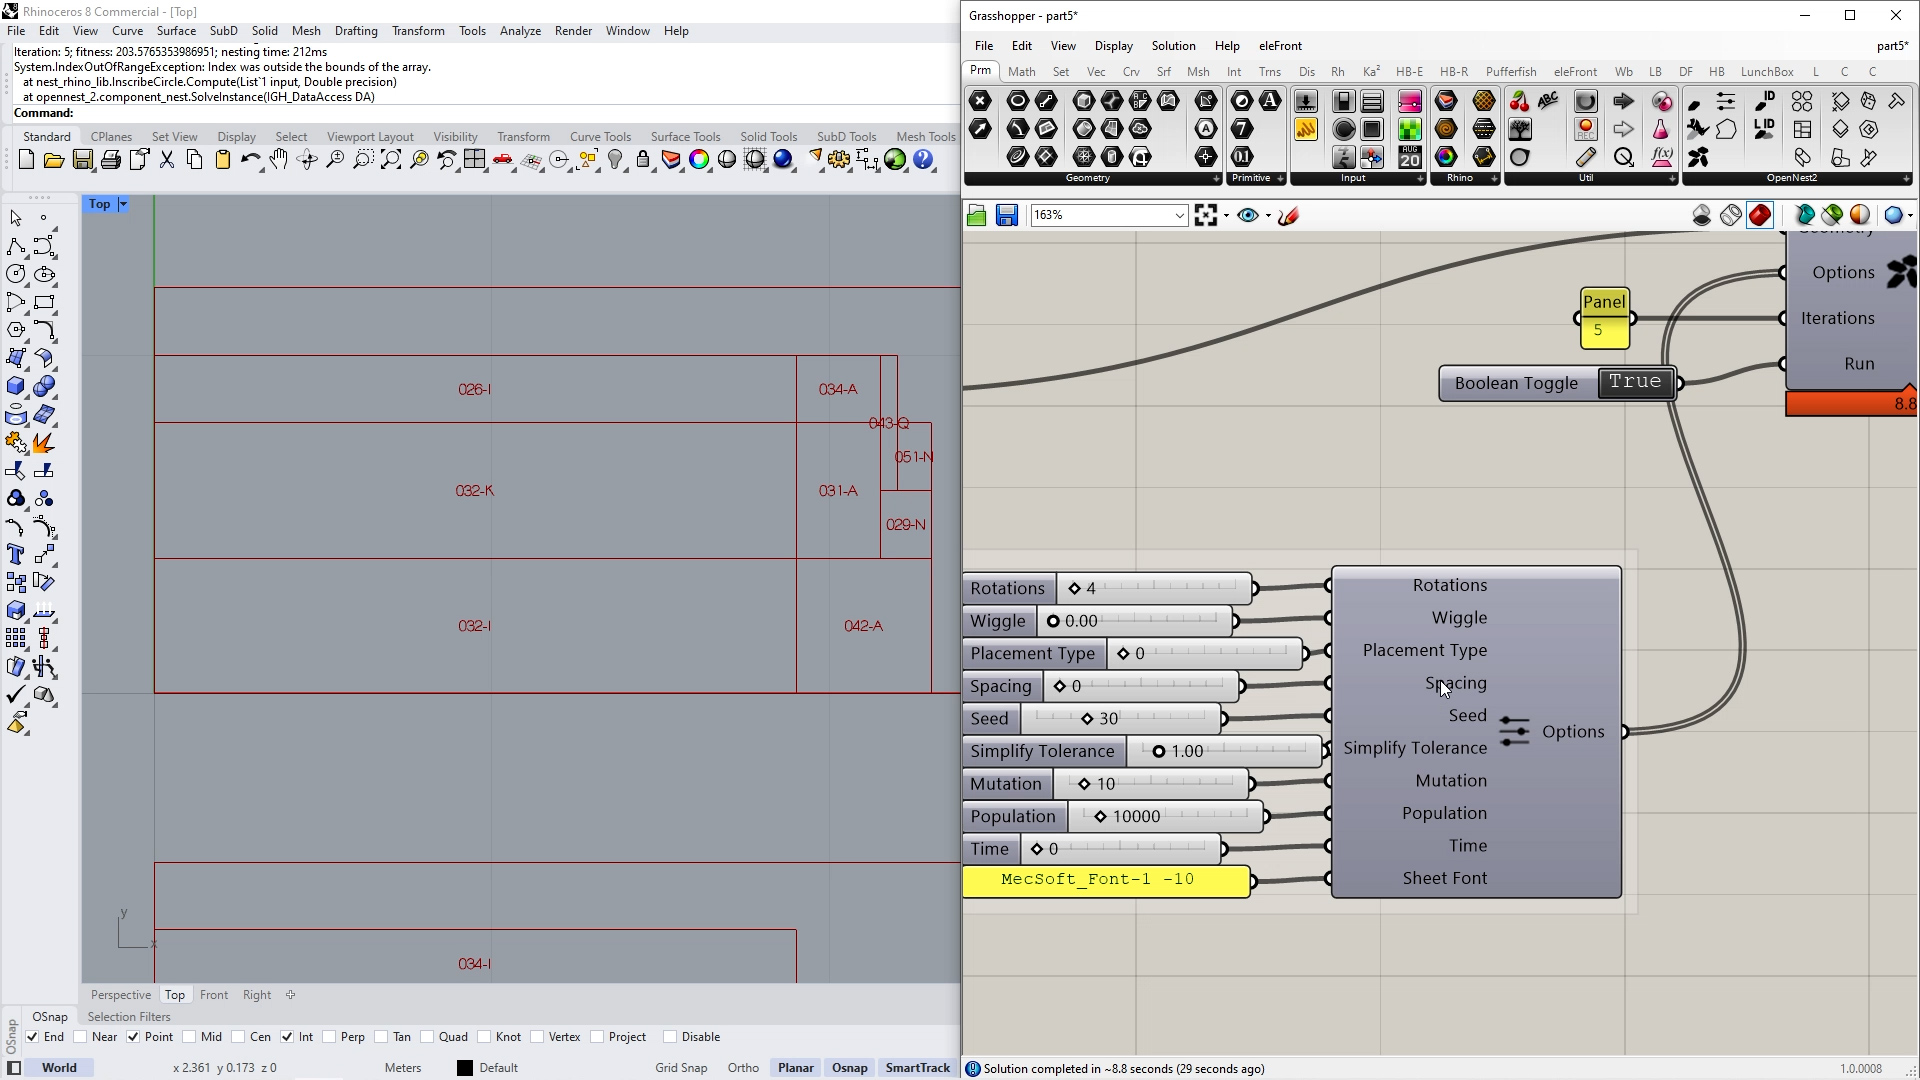Click the Zoom Extents icon in Rhino toolbar
The width and height of the screenshot is (1920, 1080).
(391, 160)
